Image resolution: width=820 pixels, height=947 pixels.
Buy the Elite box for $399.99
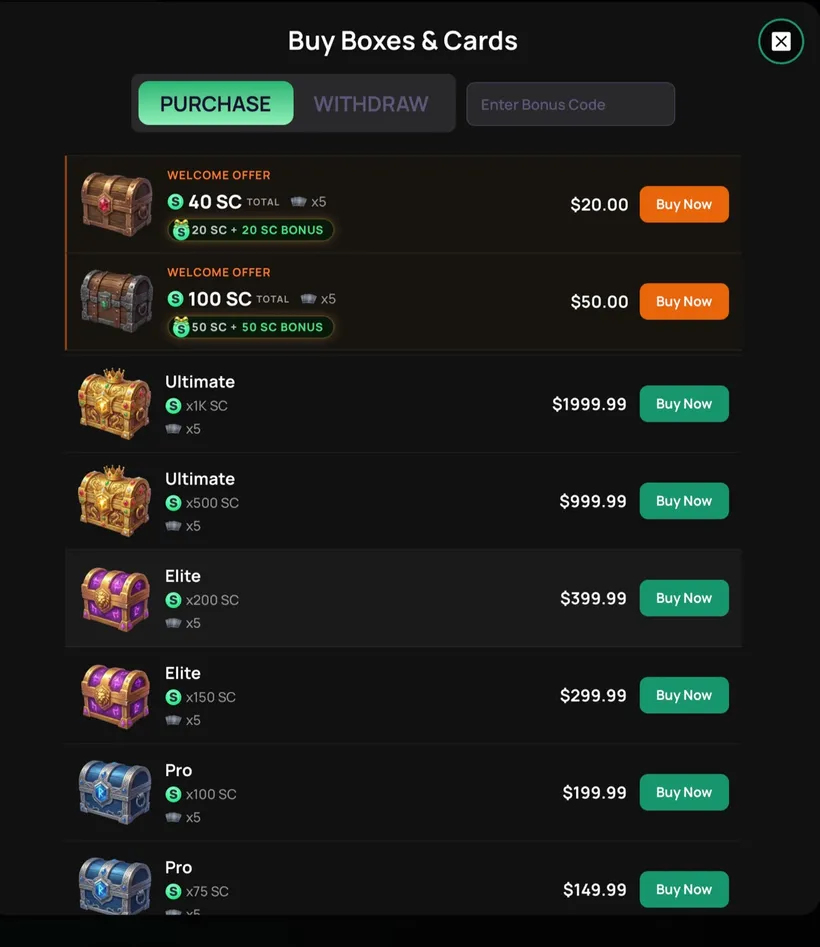tap(684, 598)
